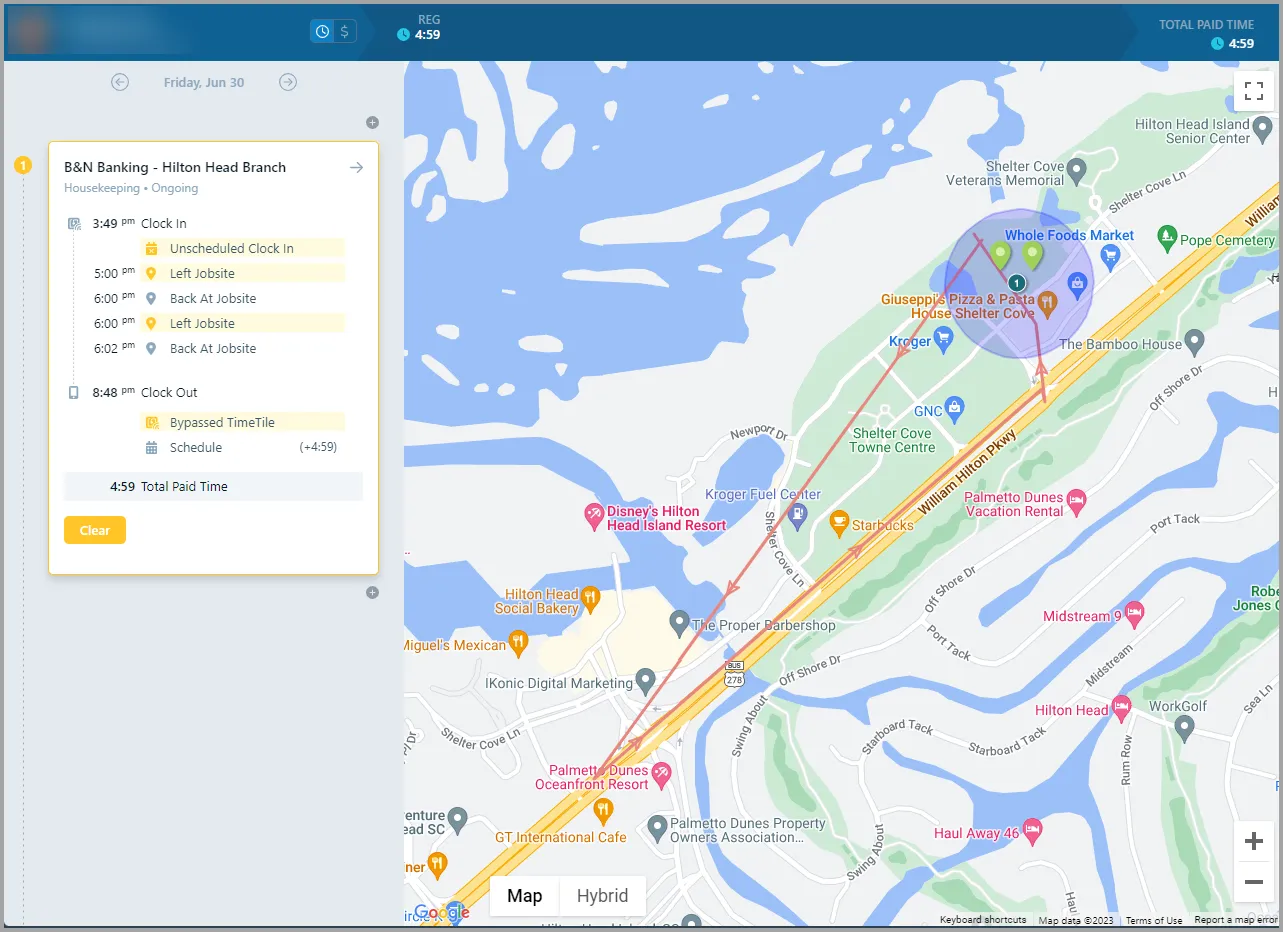Switch to the clock time view toggle

click(x=322, y=32)
